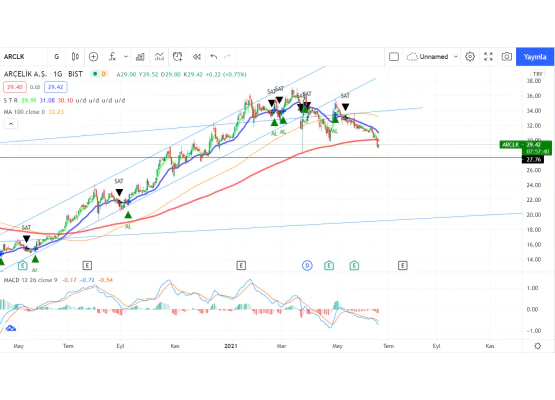Click the ARÇELİK A.Ş. symbol title
Screen dimensions: 555x400
[25, 74]
